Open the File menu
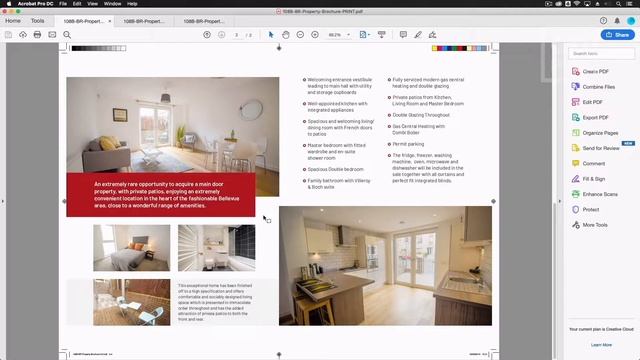640x360 pixels. [63, 4]
